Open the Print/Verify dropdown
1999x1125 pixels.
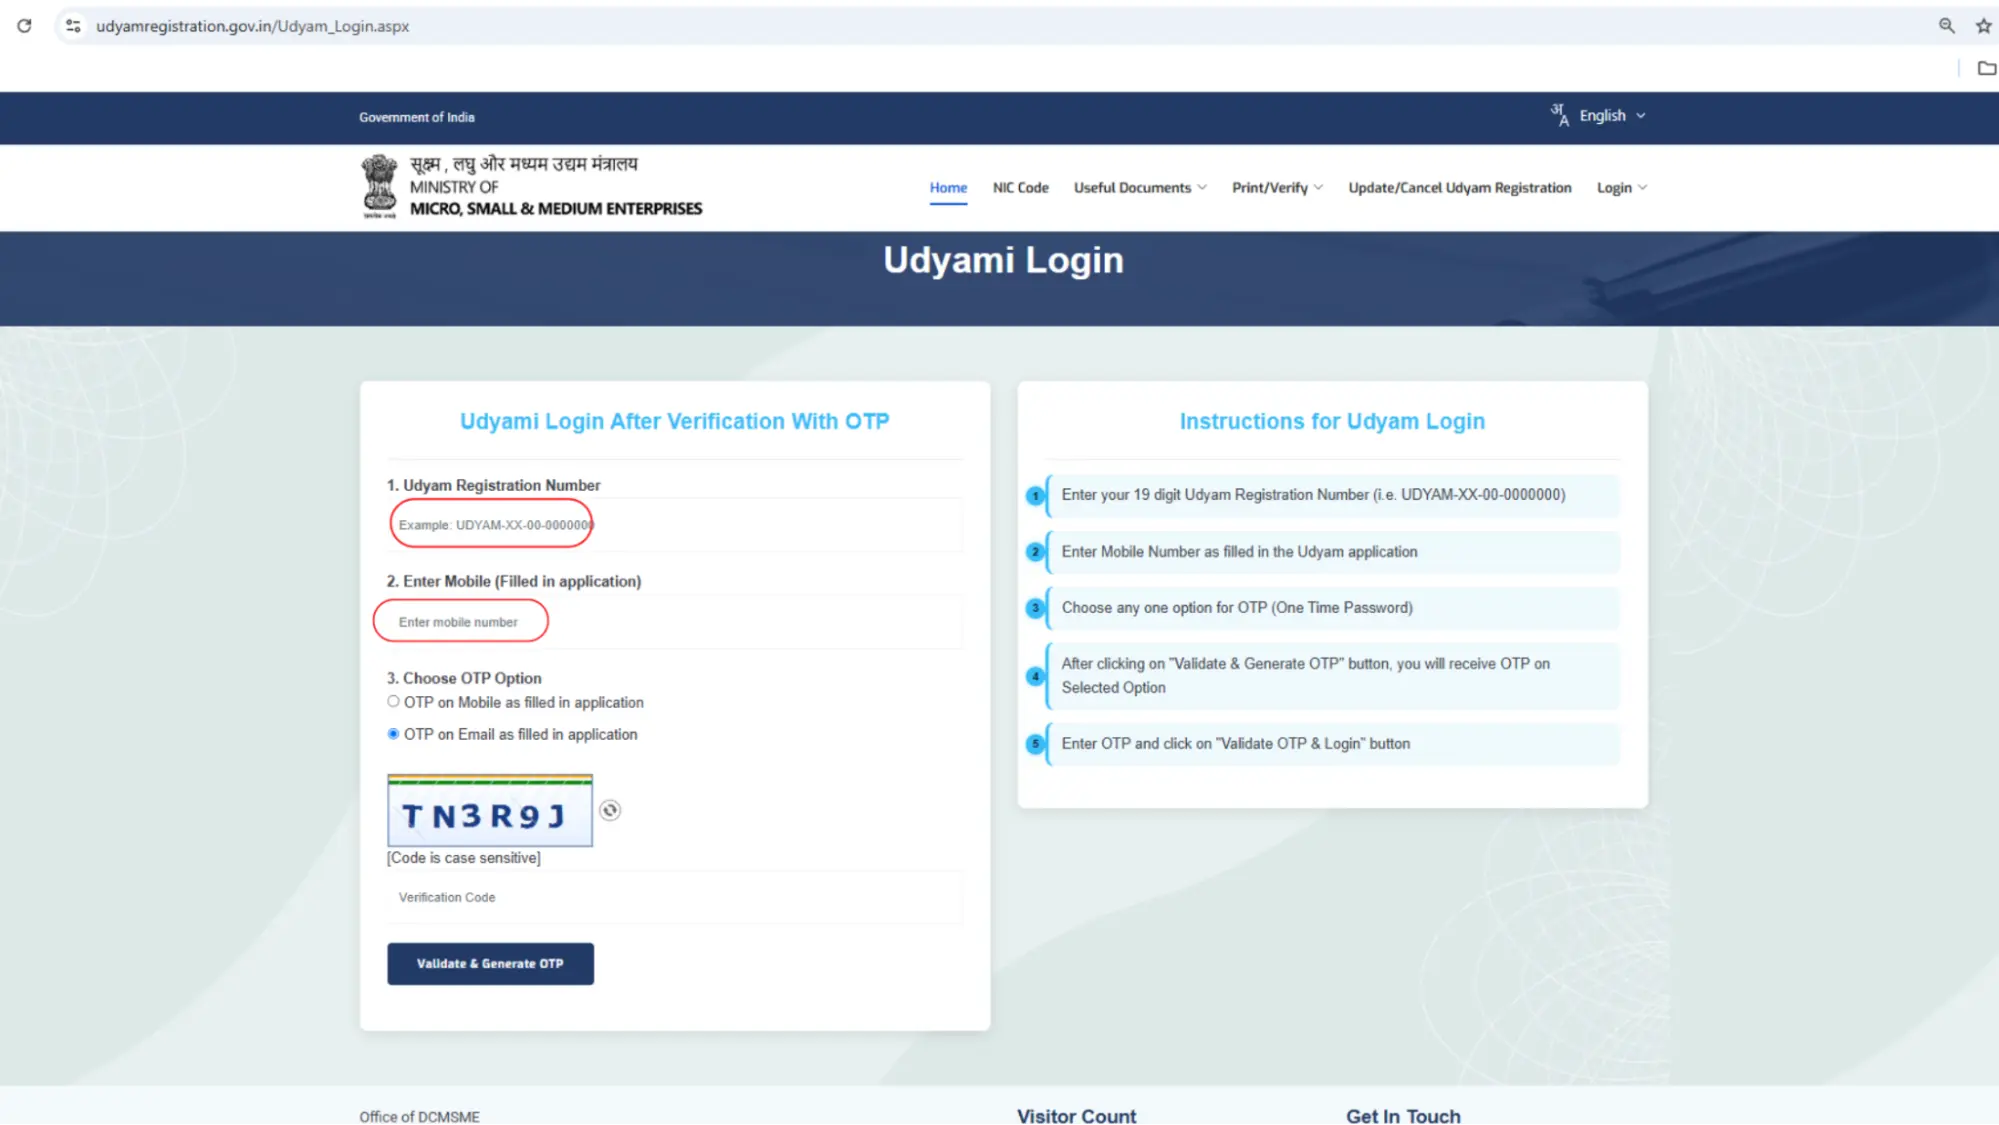1277,188
